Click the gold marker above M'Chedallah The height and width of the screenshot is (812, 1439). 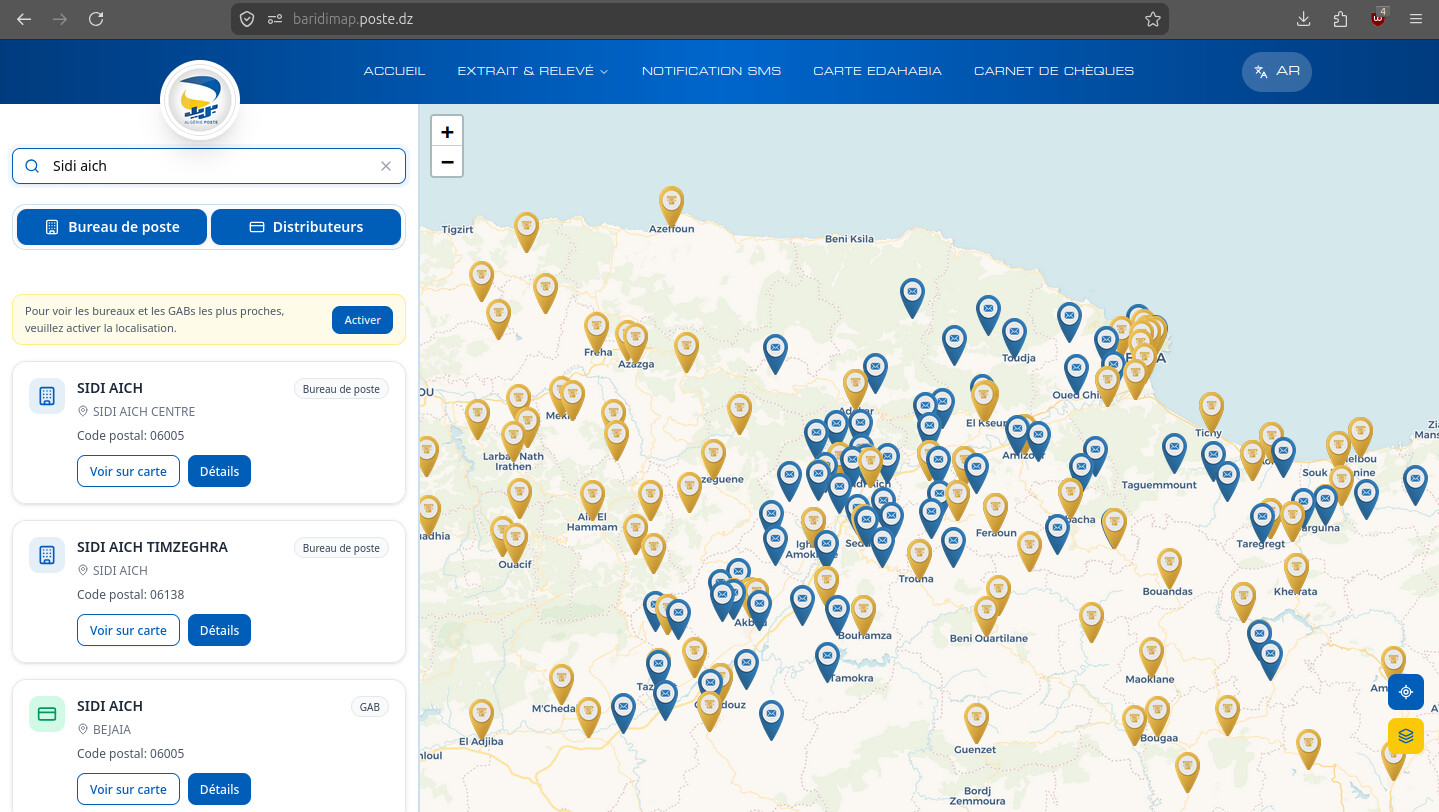click(x=561, y=682)
